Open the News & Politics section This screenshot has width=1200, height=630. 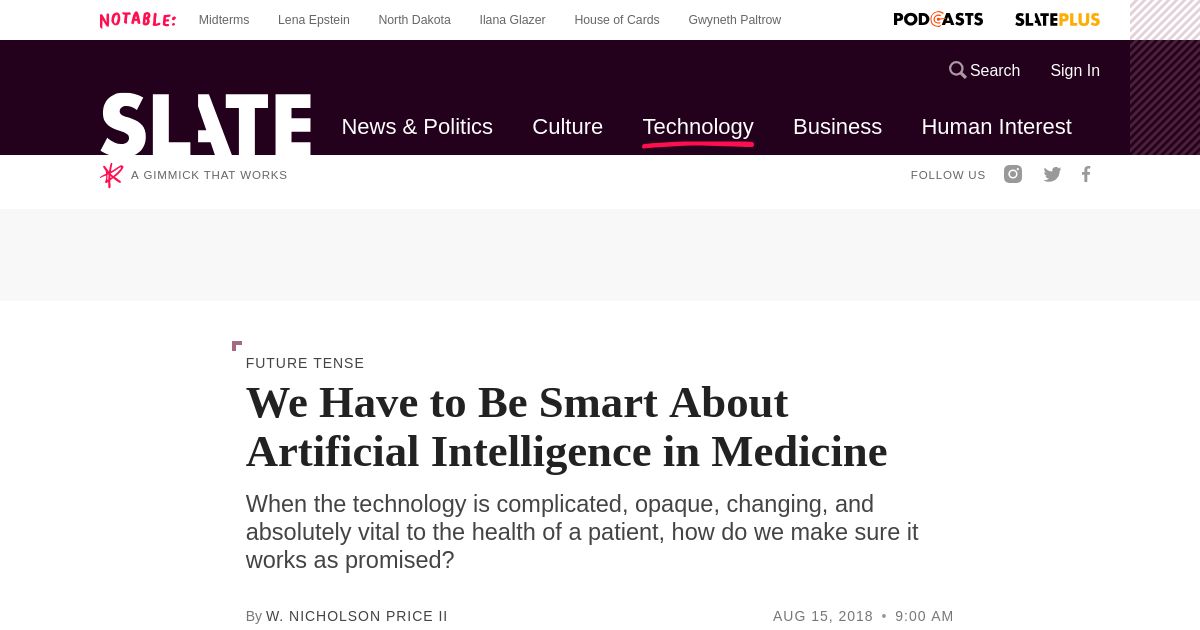click(417, 127)
